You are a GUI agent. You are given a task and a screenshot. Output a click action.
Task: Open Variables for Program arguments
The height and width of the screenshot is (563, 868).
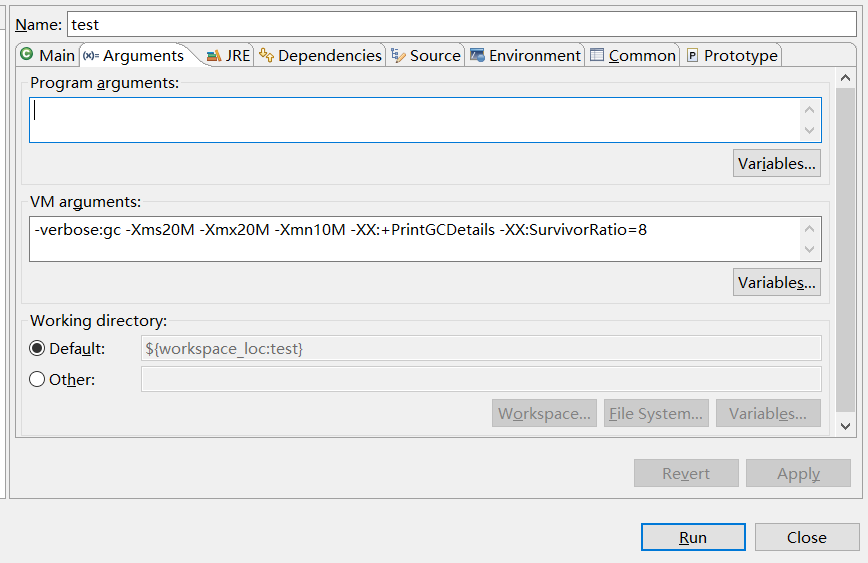coord(776,163)
